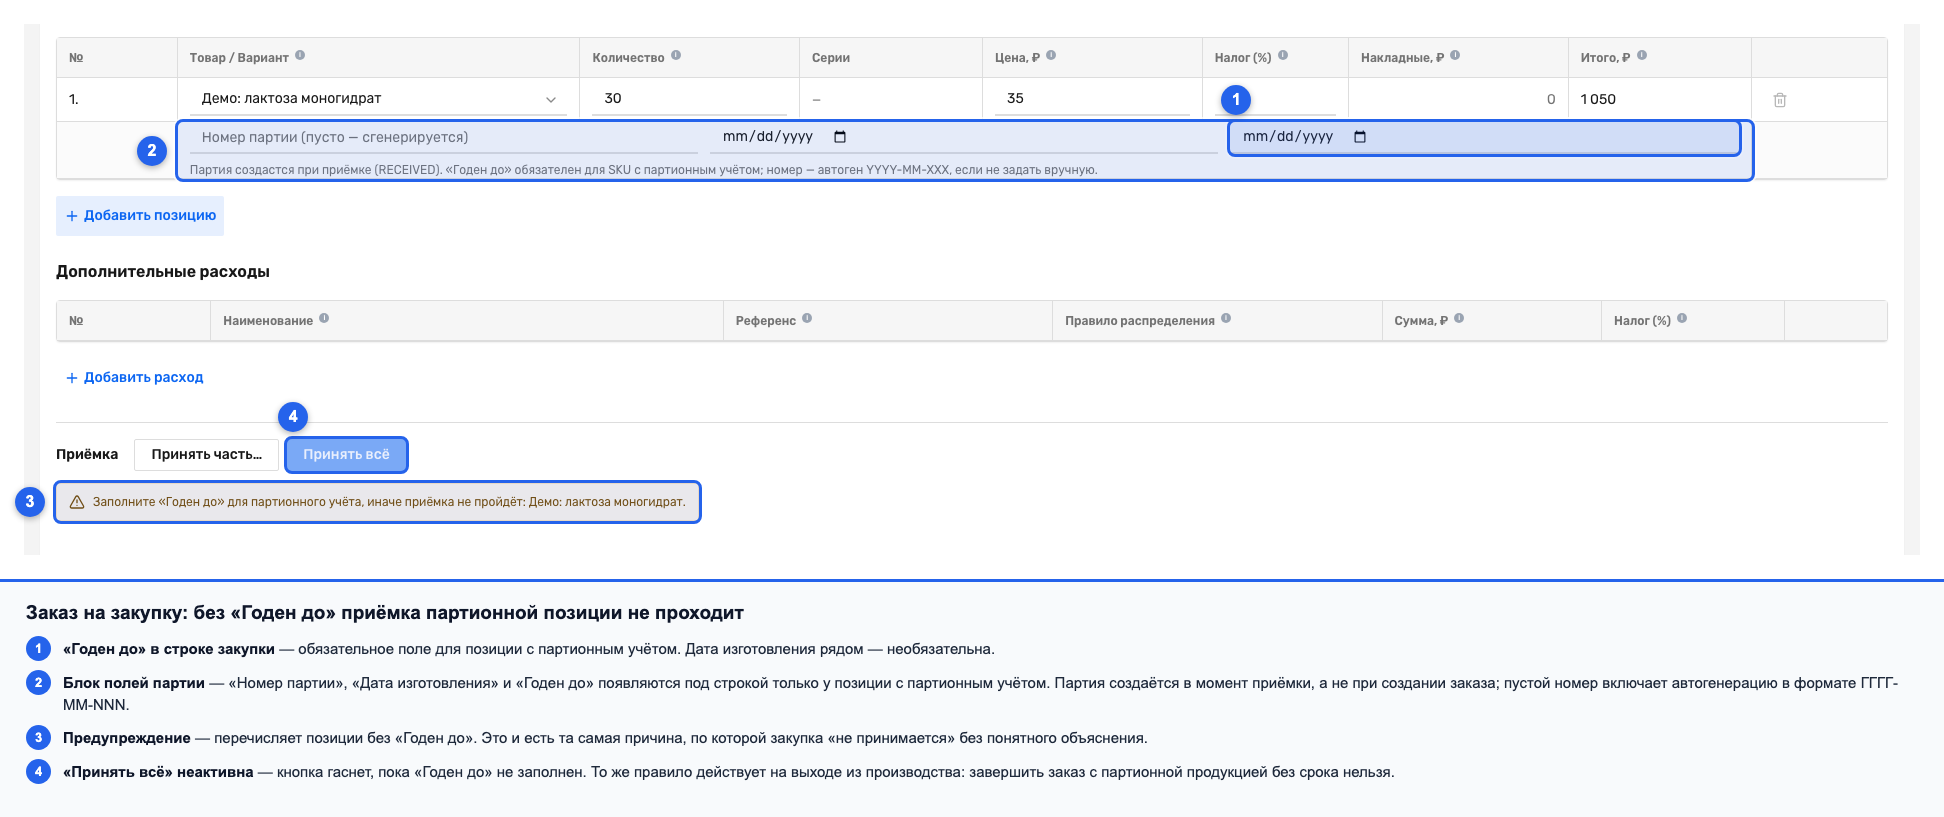The image size is (1944, 817).
Task: Click info icon next to Количество header
Action: click(x=676, y=56)
